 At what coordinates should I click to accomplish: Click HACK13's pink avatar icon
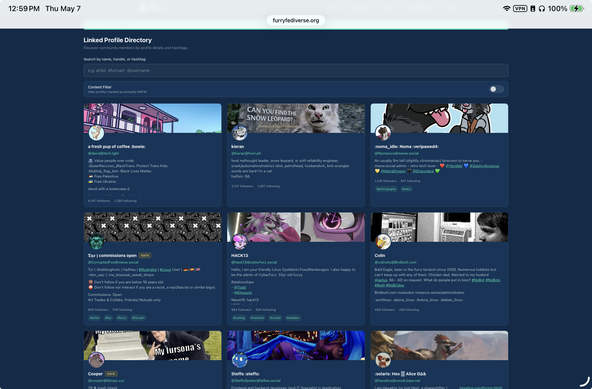tap(239, 242)
